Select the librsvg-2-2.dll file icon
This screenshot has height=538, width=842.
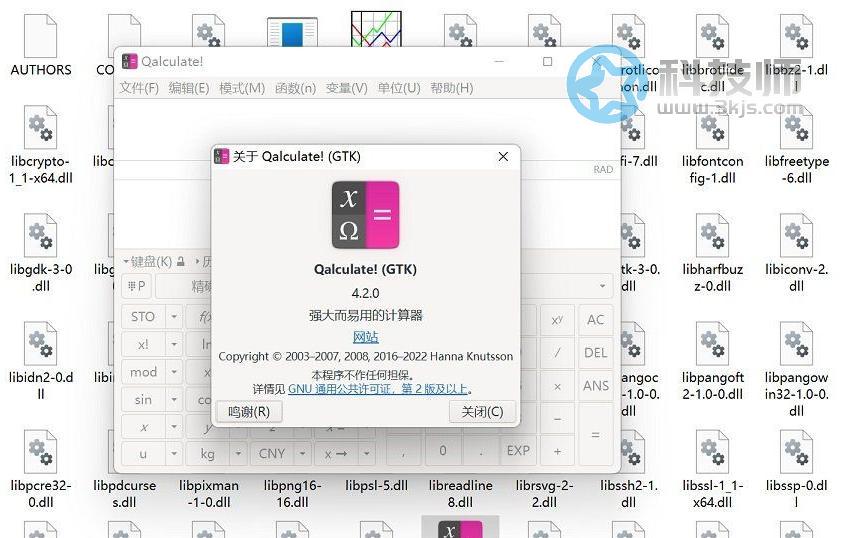tap(545, 493)
